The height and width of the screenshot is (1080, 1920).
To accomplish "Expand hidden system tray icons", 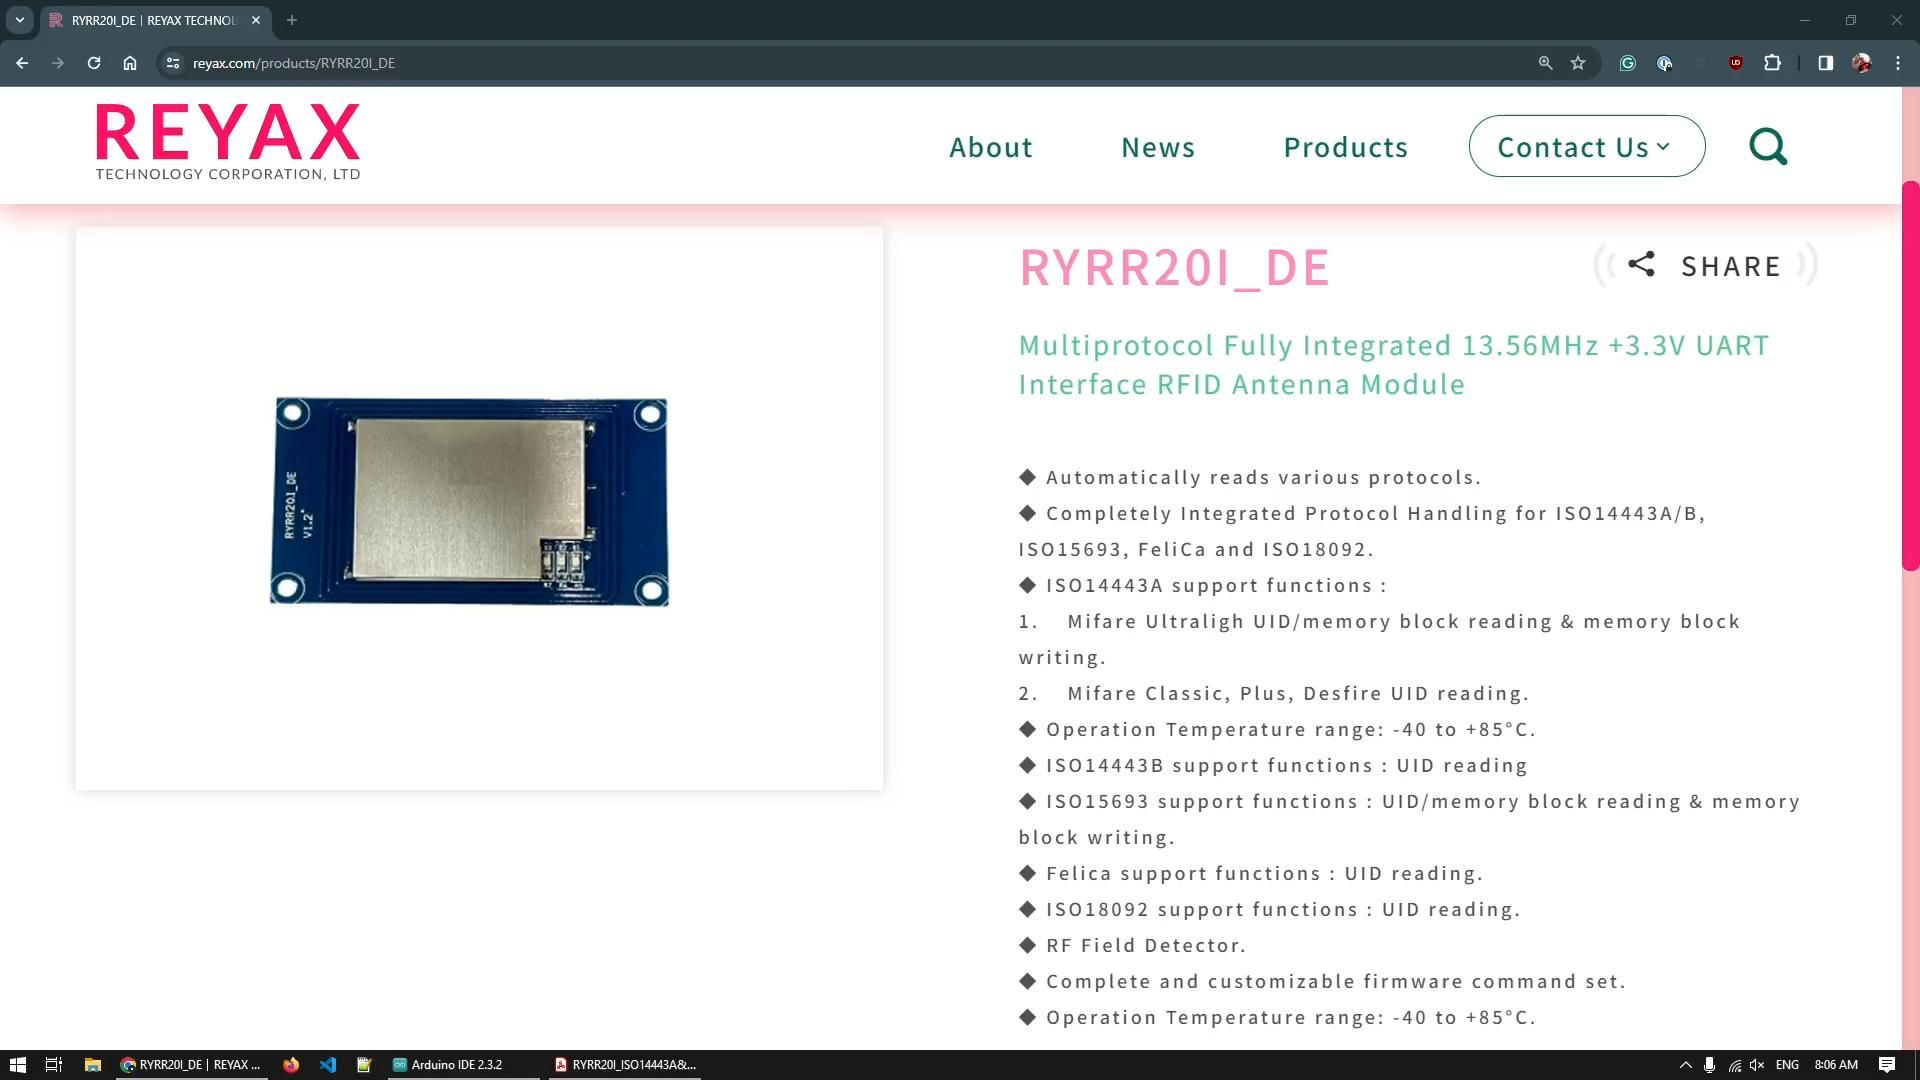I will [x=1686, y=1065].
